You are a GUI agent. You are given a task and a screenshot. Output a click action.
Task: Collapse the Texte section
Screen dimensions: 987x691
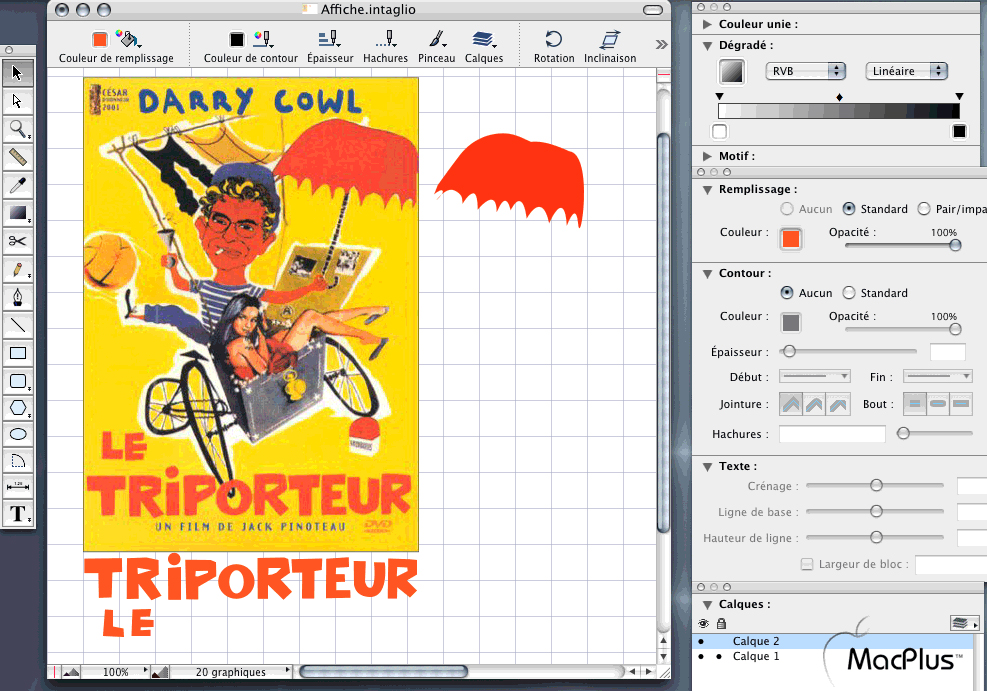coord(707,467)
